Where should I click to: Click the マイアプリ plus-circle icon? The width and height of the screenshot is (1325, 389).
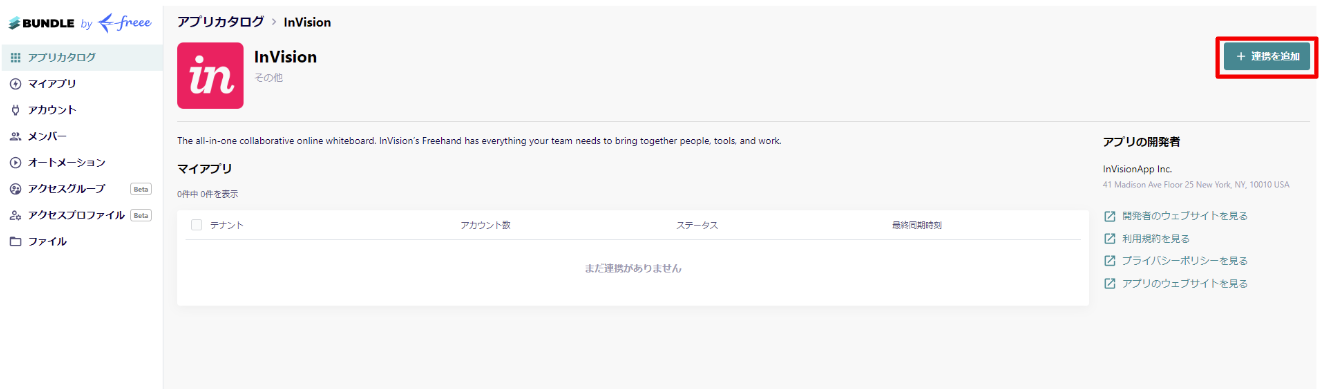[x=15, y=84]
